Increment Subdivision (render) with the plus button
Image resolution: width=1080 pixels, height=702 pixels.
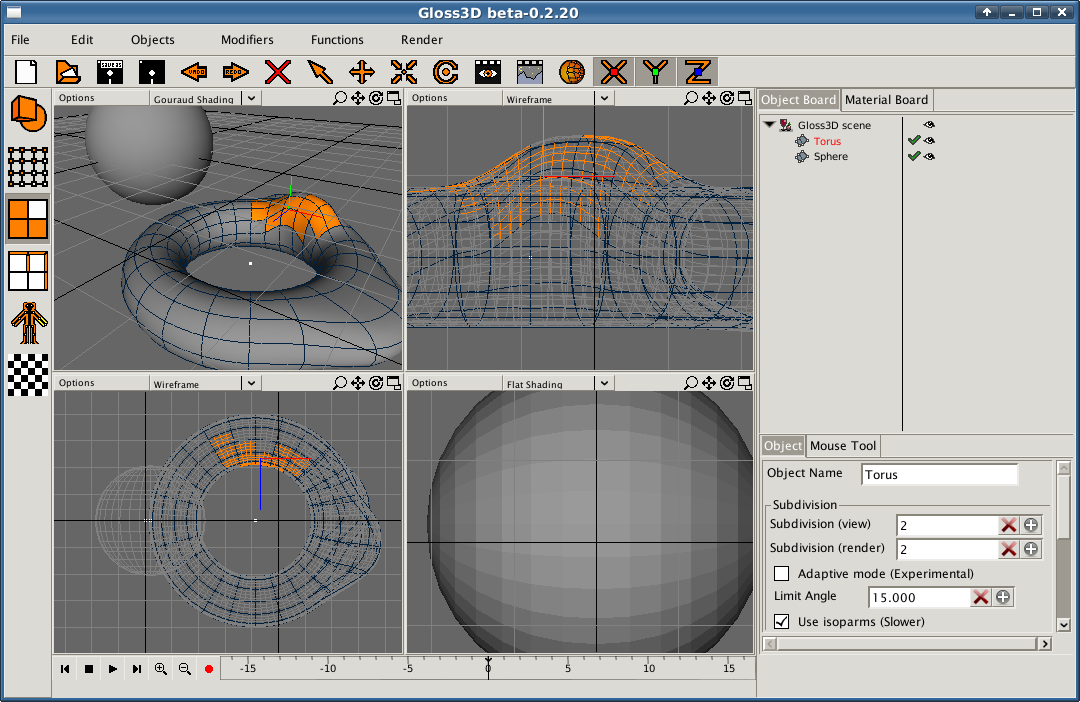point(1031,549)
